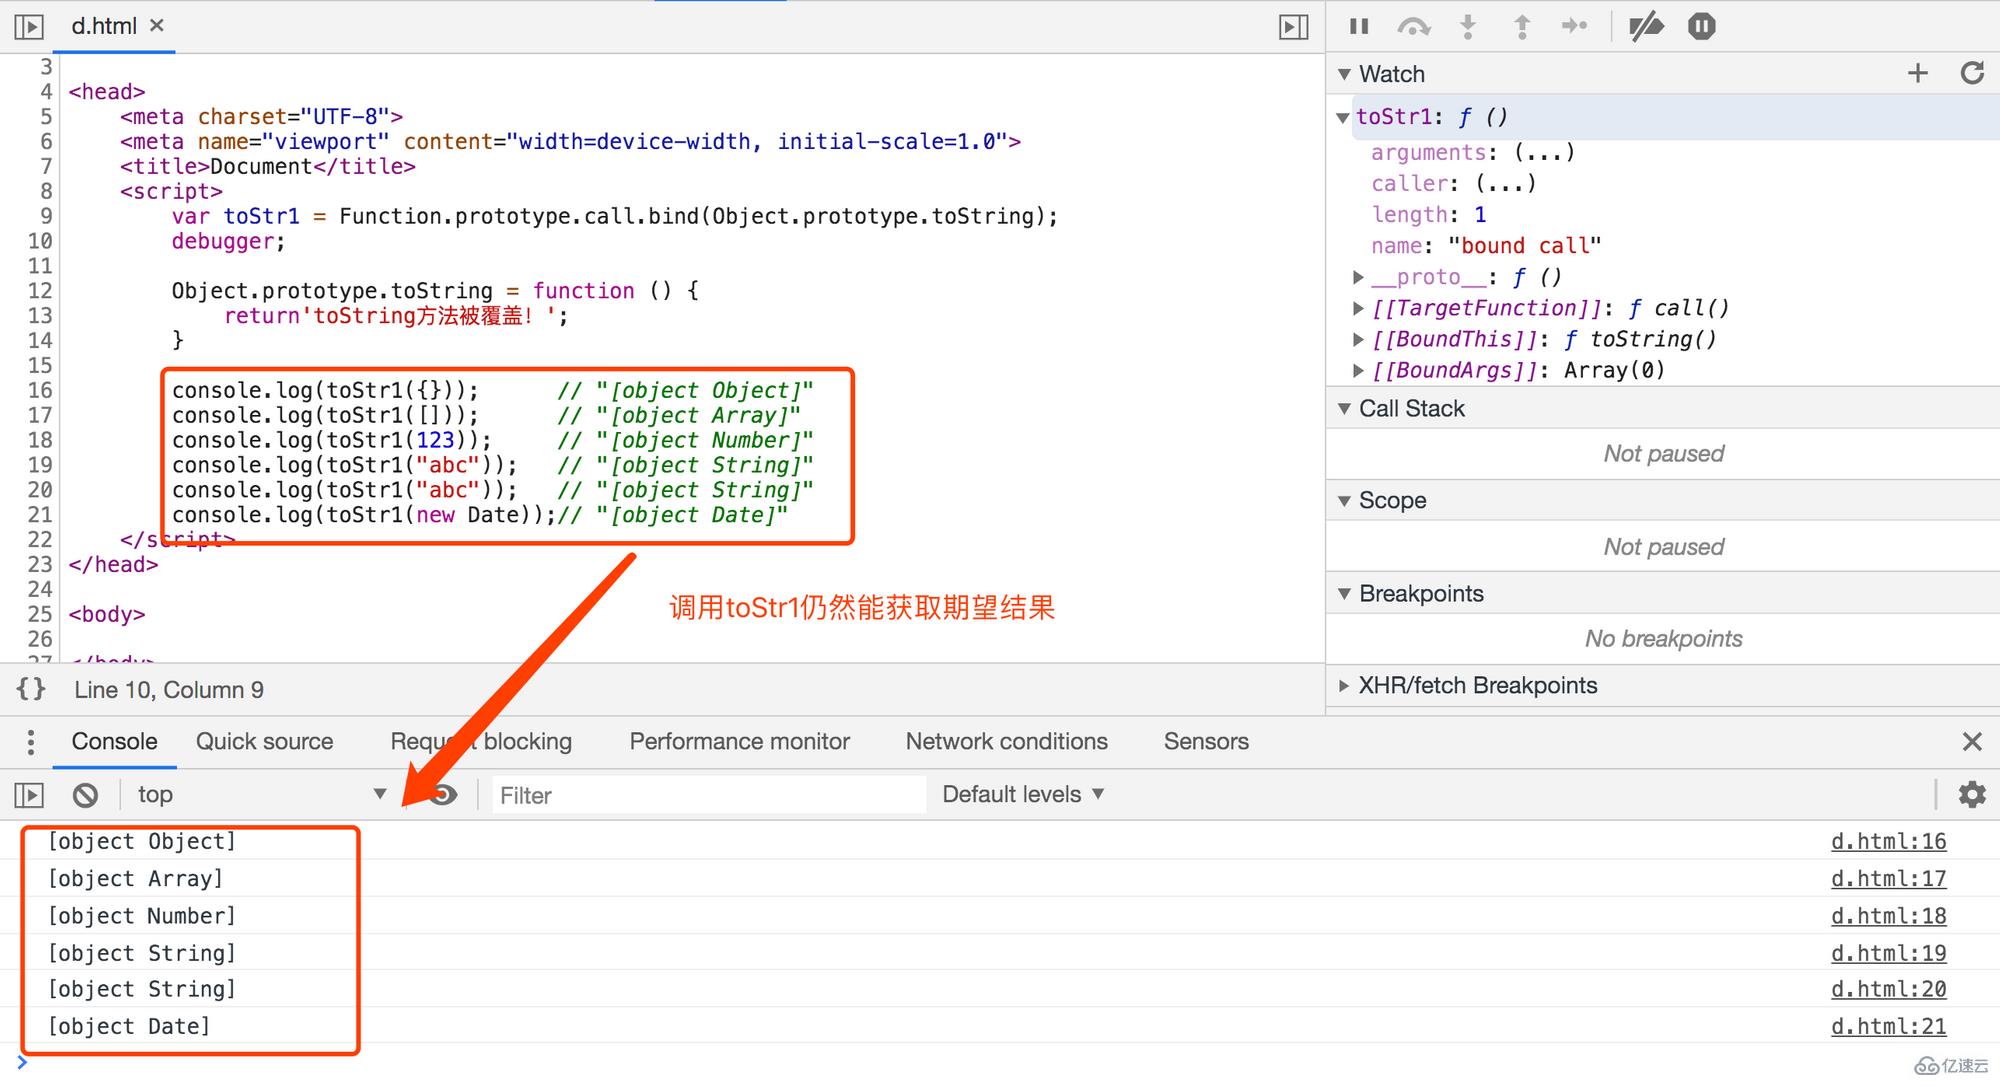This screenshot has width=2000, height=1087.
Task: Open the Network conditions tab
Action: pos(1006,741)
